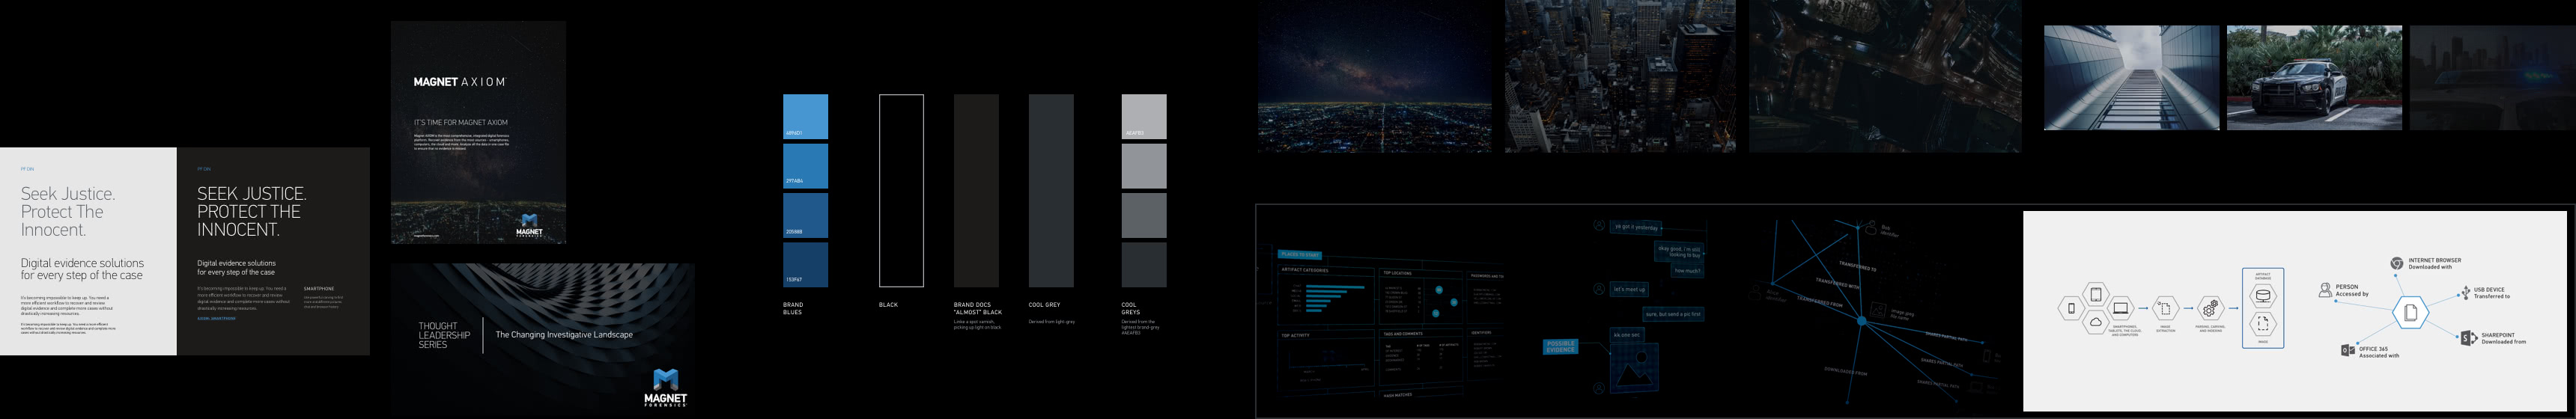
Task: Click the outlined Black color swatch
Action: point(901,191)
